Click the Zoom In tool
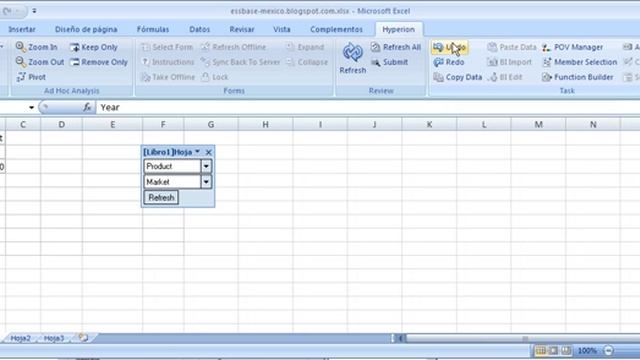Screen dimensions: 640x360 37,47
